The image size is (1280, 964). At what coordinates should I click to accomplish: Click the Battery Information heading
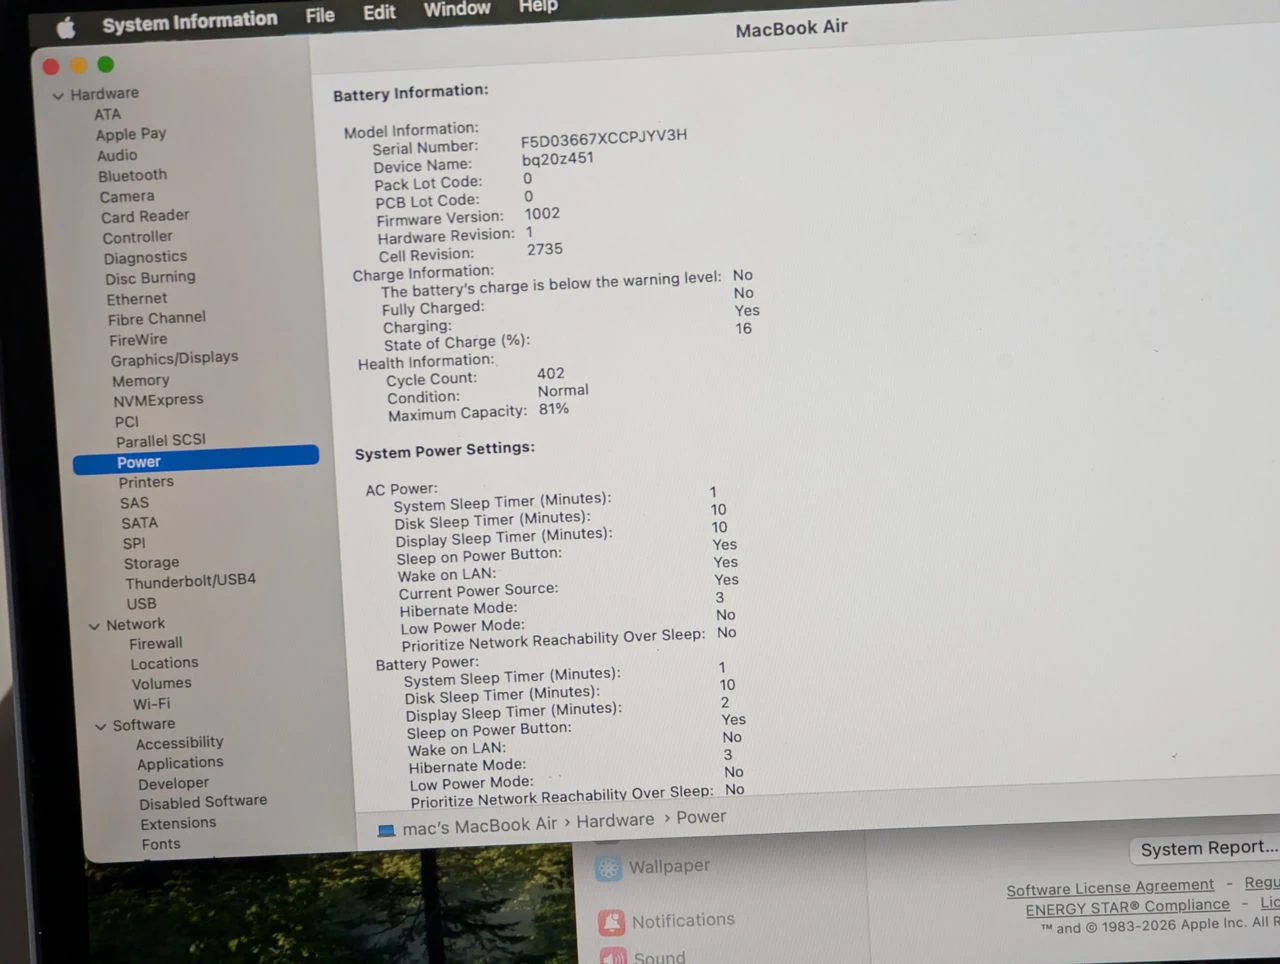coord(411,92)
